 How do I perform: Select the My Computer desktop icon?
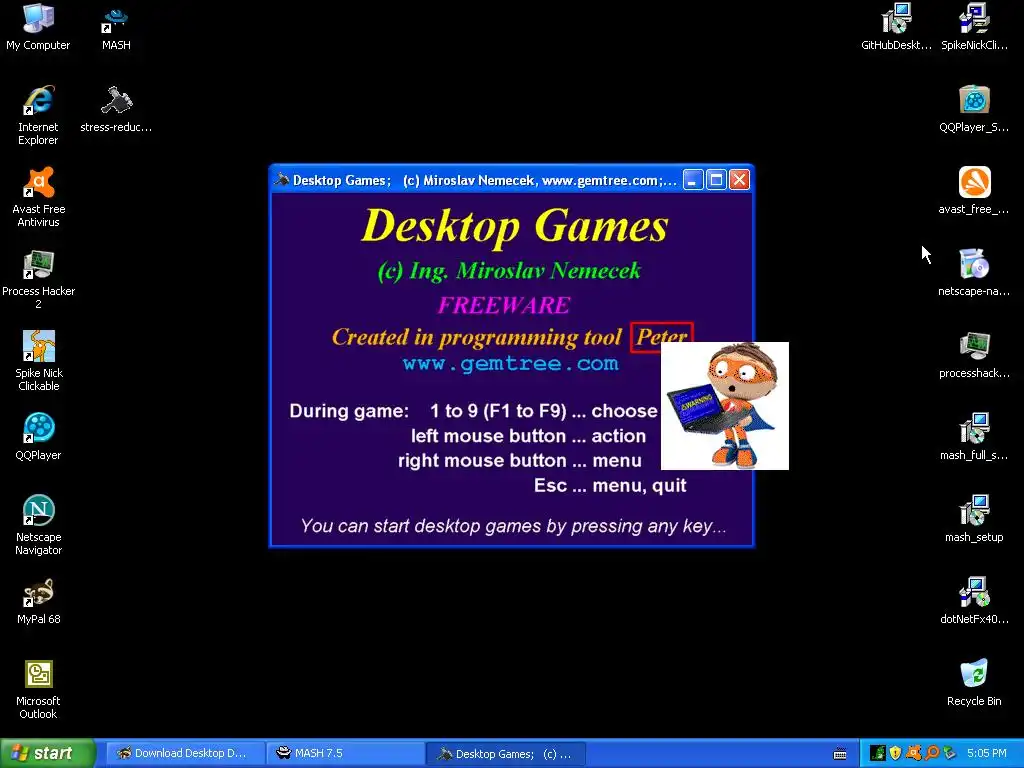pyautogui.click(x=39, y=26)
